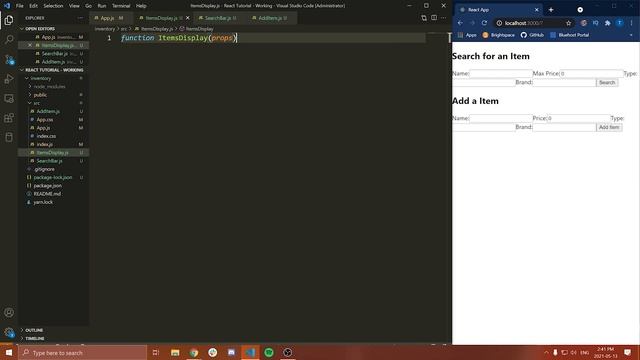Open yarn.lock in the file tree

43,202
